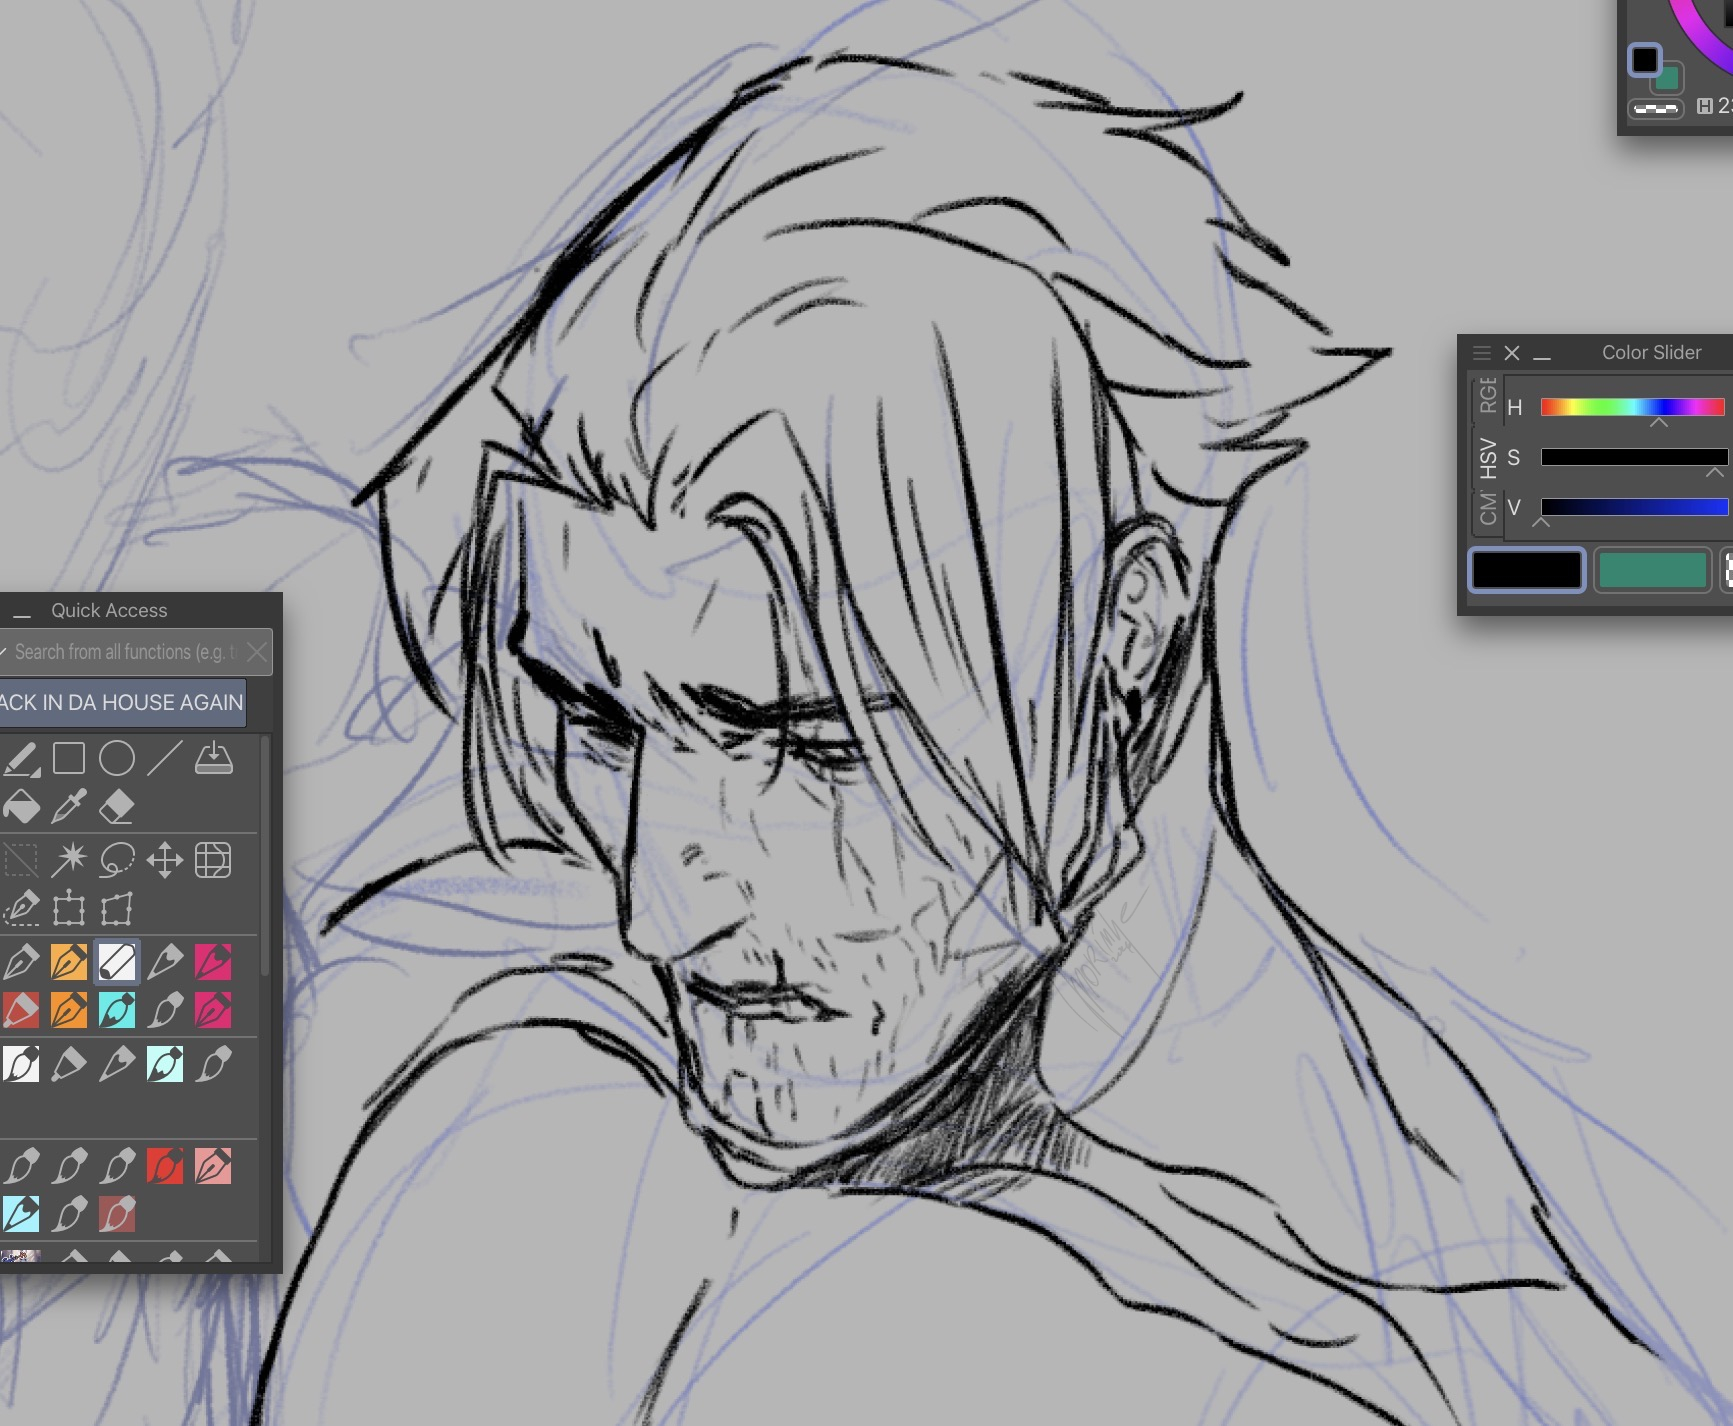The width and height of the screenshot is (1733, 1426).
Task: Choose the paint bucket fill tool
Action: click(21, 807)
